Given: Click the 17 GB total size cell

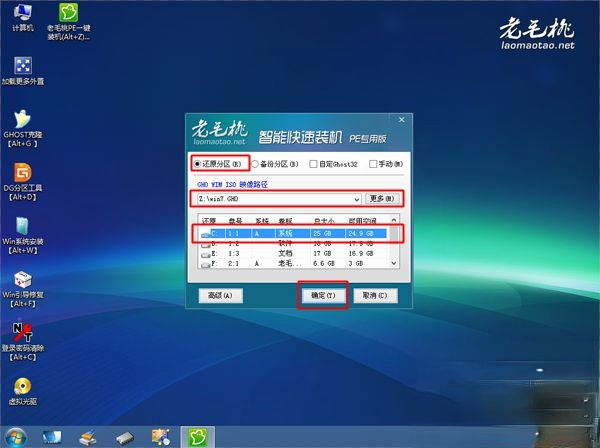Looking at the screenshot, I should 322,253.
